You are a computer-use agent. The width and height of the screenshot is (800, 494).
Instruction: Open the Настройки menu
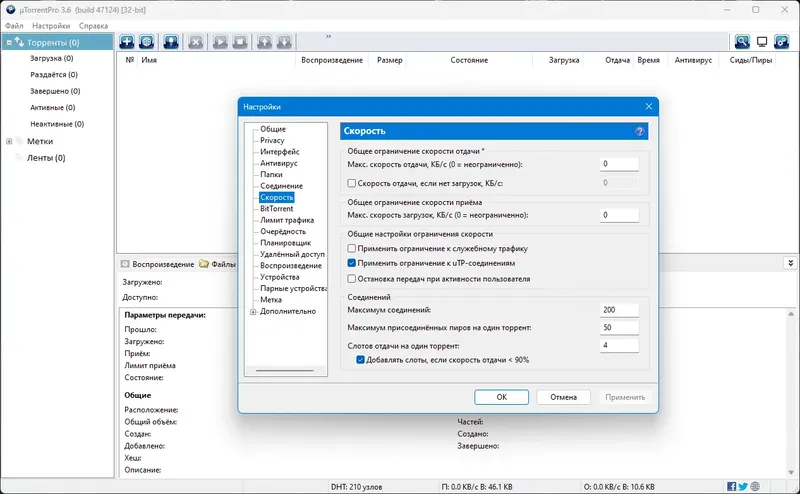coord(51,26)
